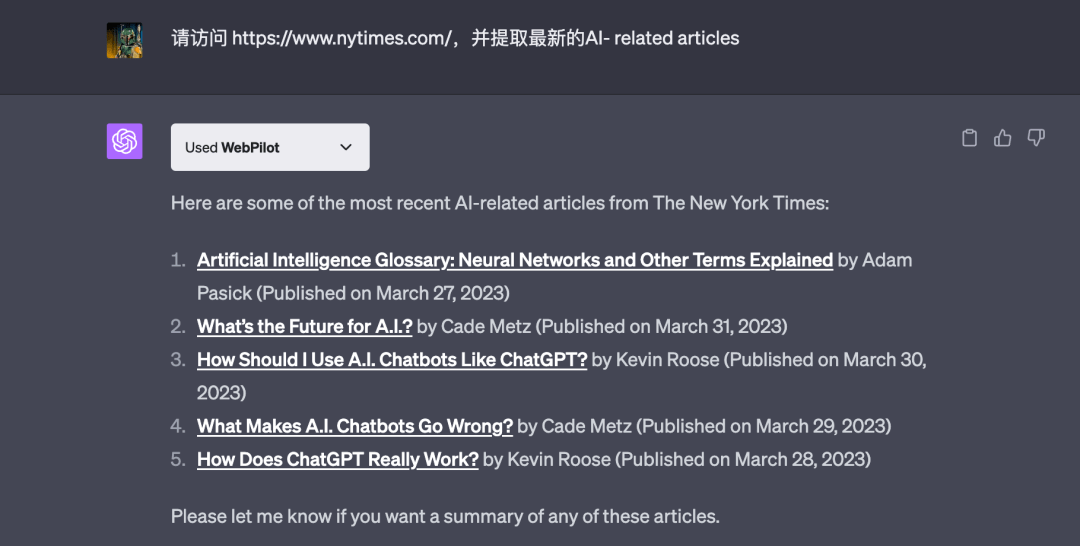This screenshot has height=546, width=1080.
Task: Open "How Does ChatGPT Really Work?" link
Action: point(338,459)
